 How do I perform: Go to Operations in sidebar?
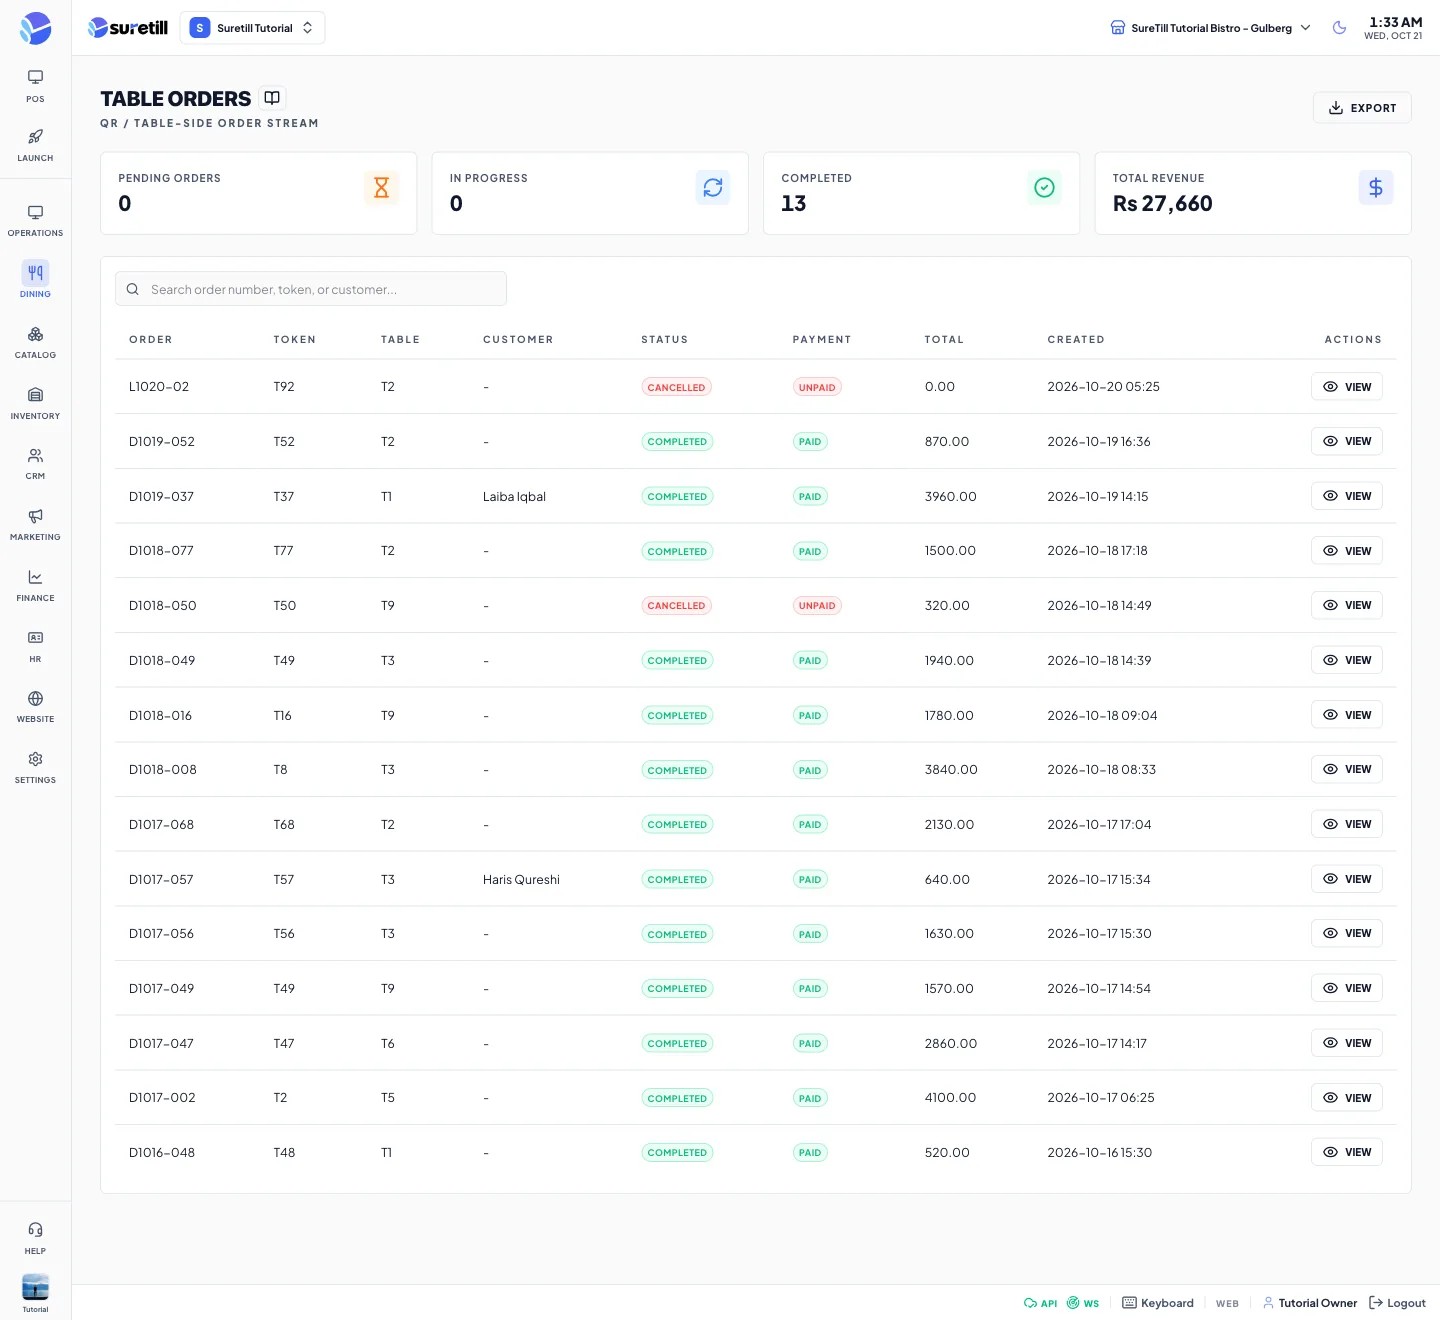(x=35, y=220)
